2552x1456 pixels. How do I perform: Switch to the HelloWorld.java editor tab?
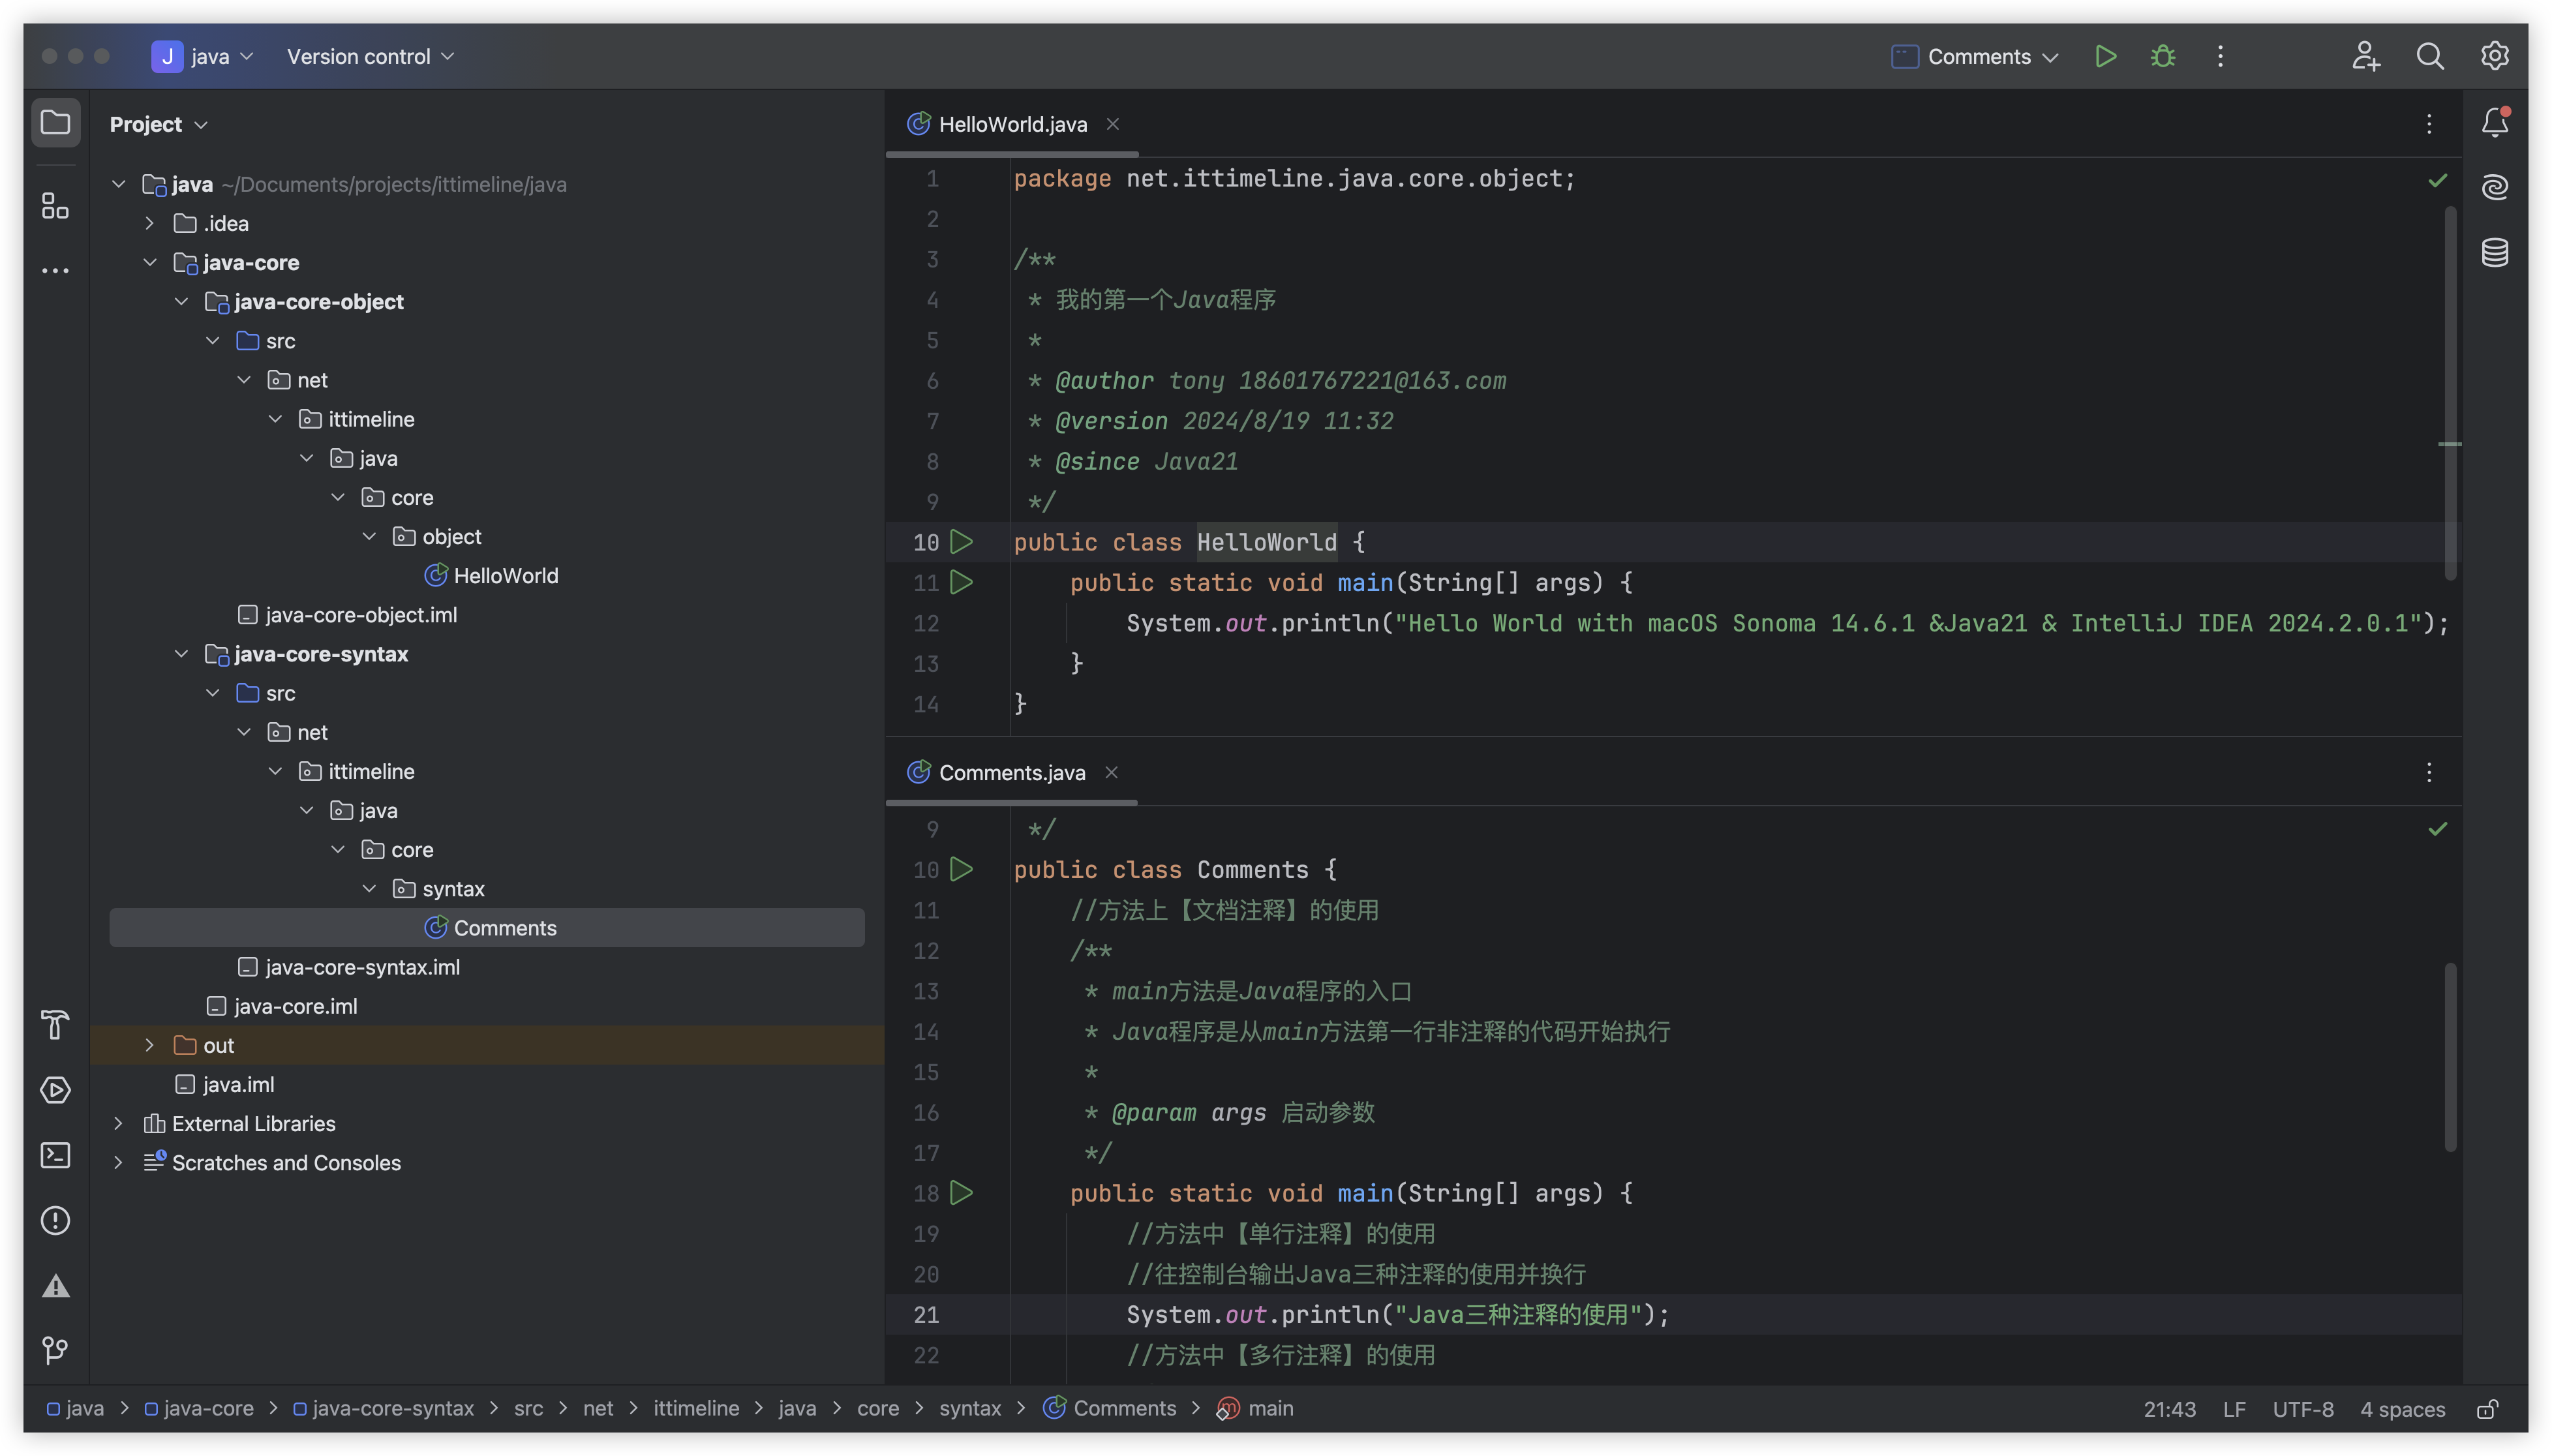[x=1012, y=124]
